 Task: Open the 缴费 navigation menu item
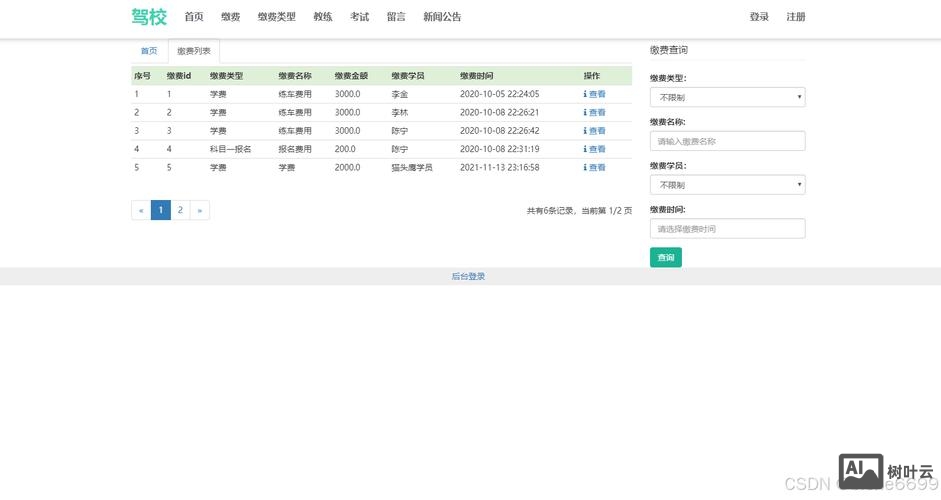click(230, 17)
